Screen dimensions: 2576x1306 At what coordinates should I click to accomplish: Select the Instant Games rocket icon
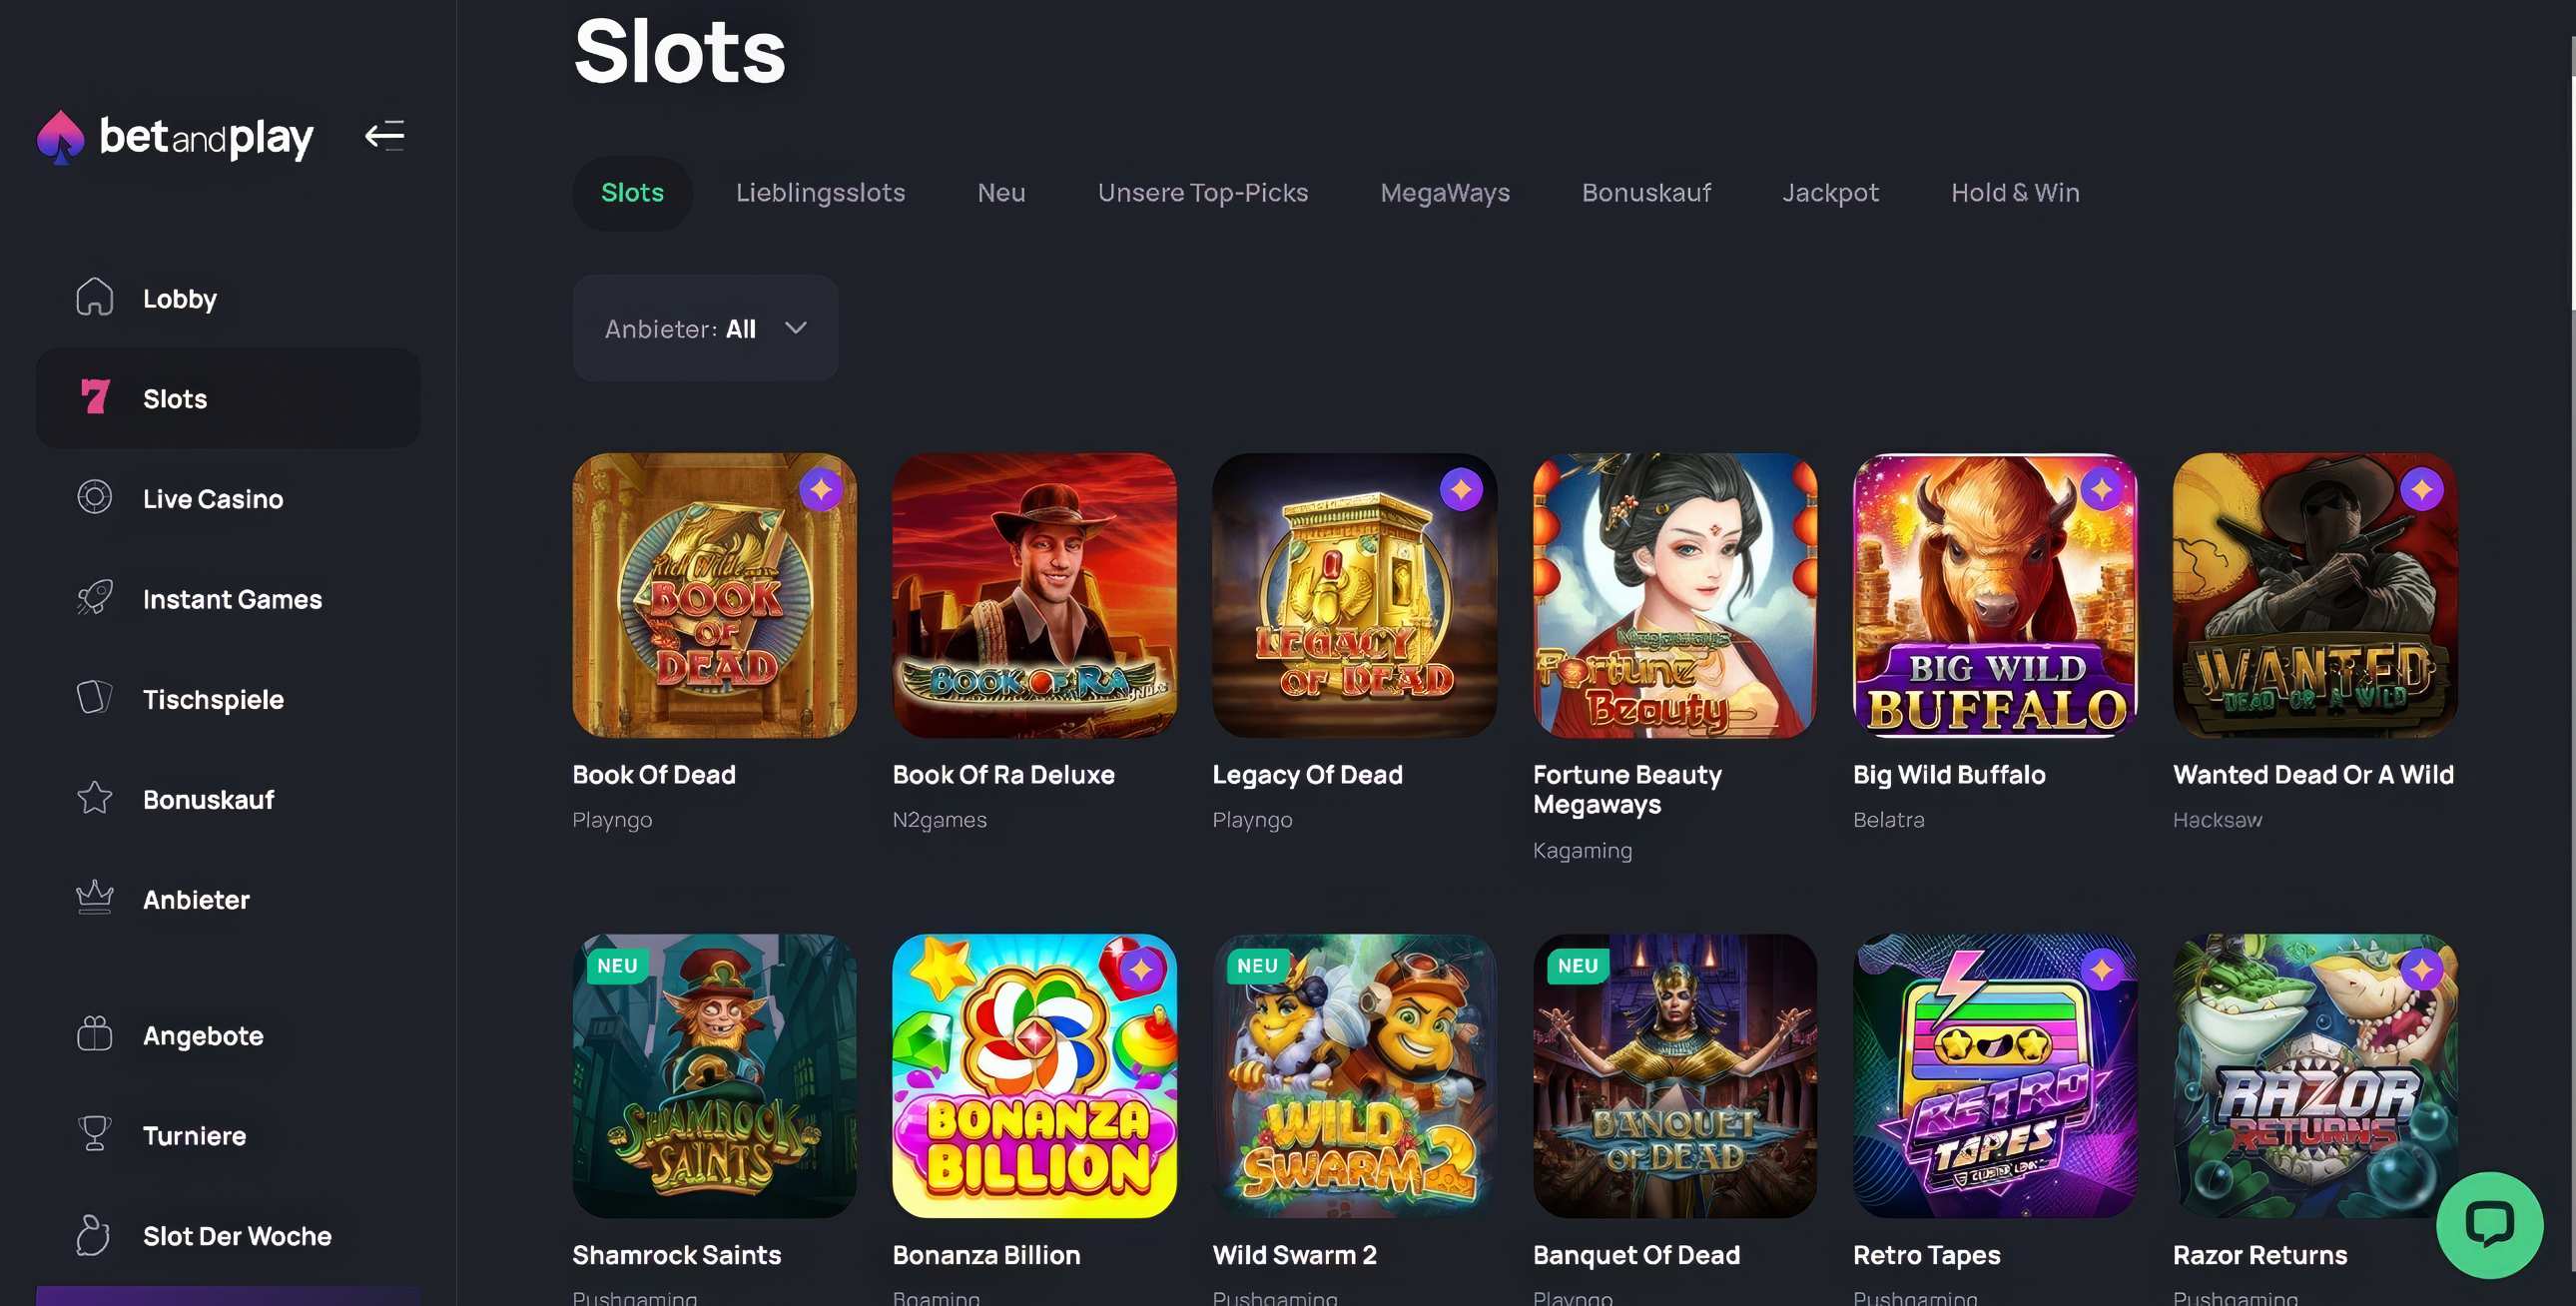pyautogui.click(x=94, y=598)
